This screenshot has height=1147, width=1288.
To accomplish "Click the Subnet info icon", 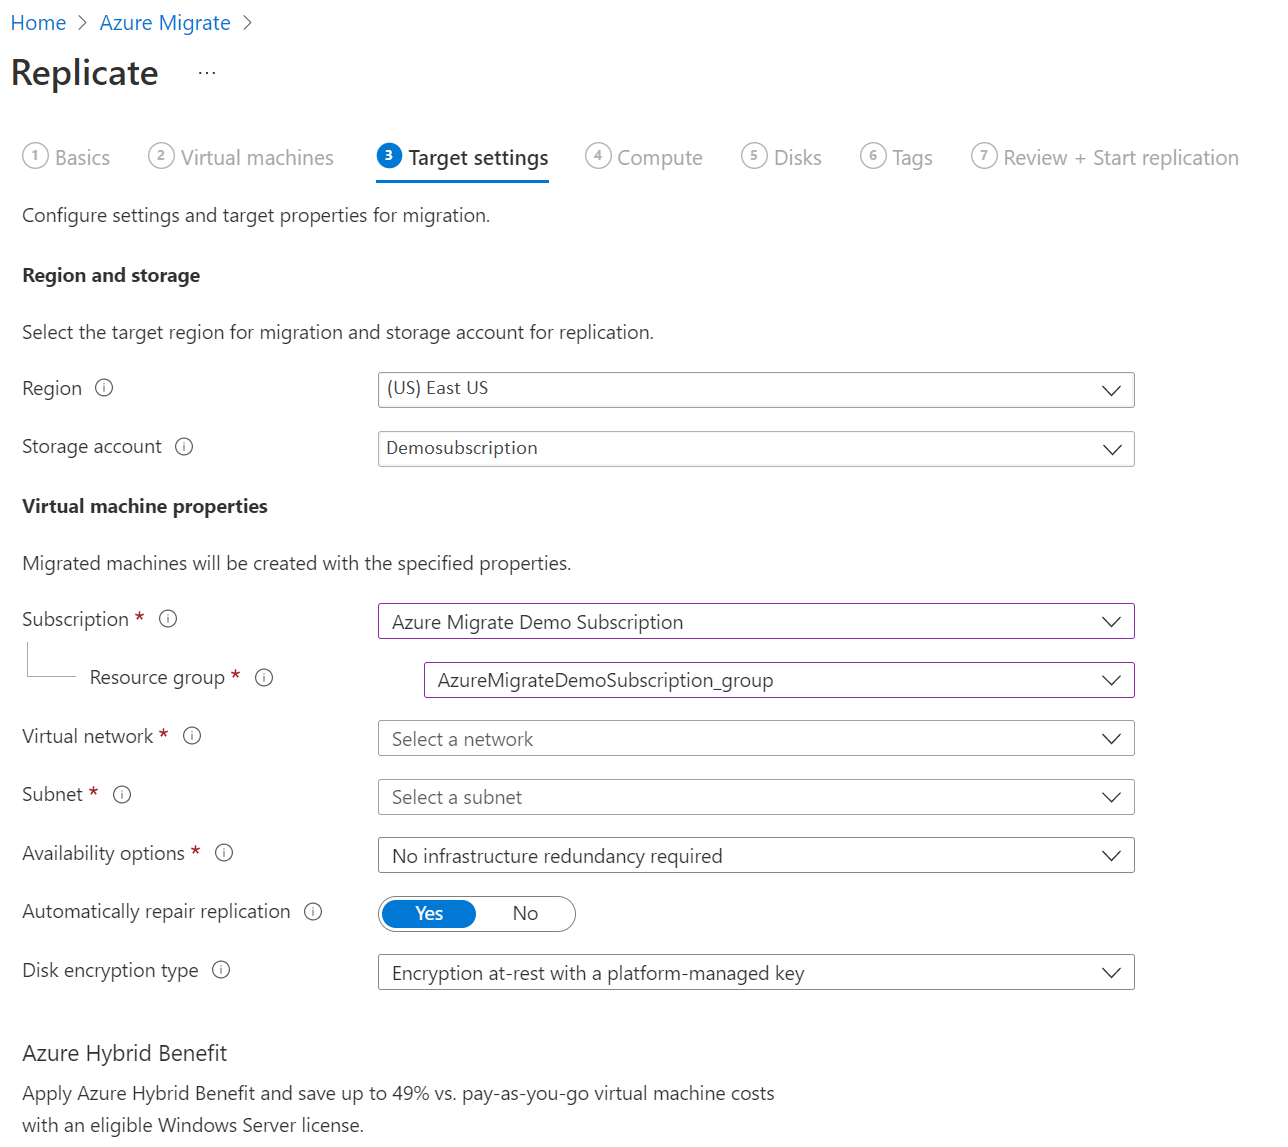I will (x=122, y=795).
